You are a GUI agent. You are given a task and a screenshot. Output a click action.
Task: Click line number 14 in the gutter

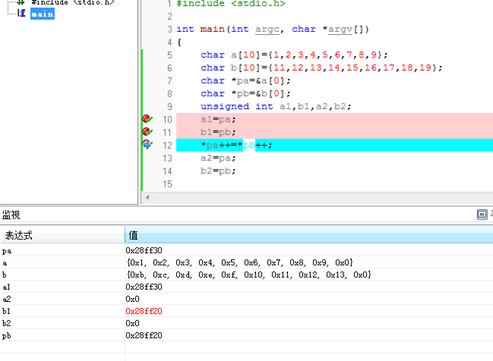pyautogui.click(x=167, y=171)
